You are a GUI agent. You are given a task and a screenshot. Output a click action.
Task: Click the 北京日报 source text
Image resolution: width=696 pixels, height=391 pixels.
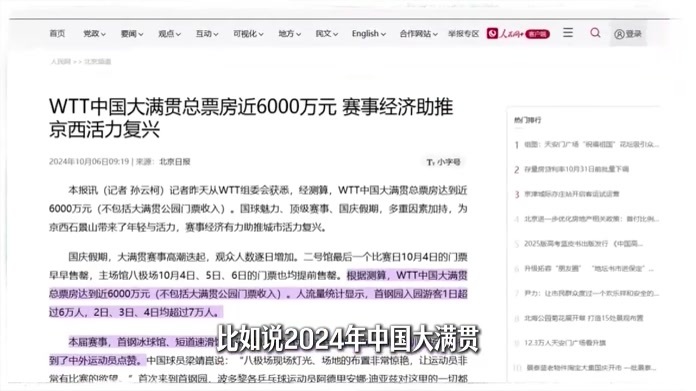[175, 162]
